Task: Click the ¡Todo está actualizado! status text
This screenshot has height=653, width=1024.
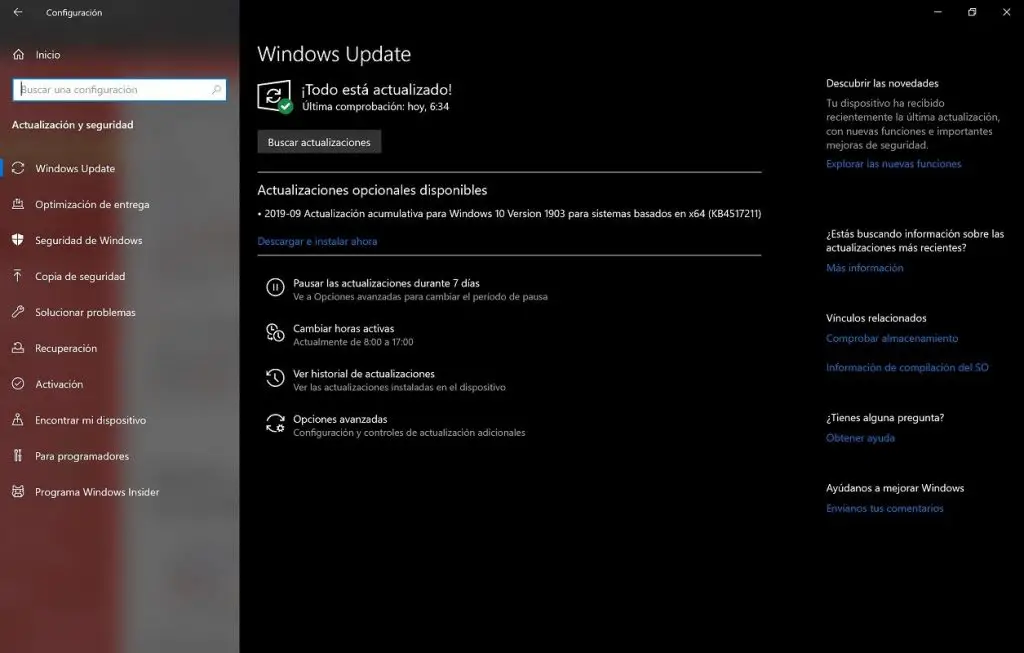Action: coord(377,89)
